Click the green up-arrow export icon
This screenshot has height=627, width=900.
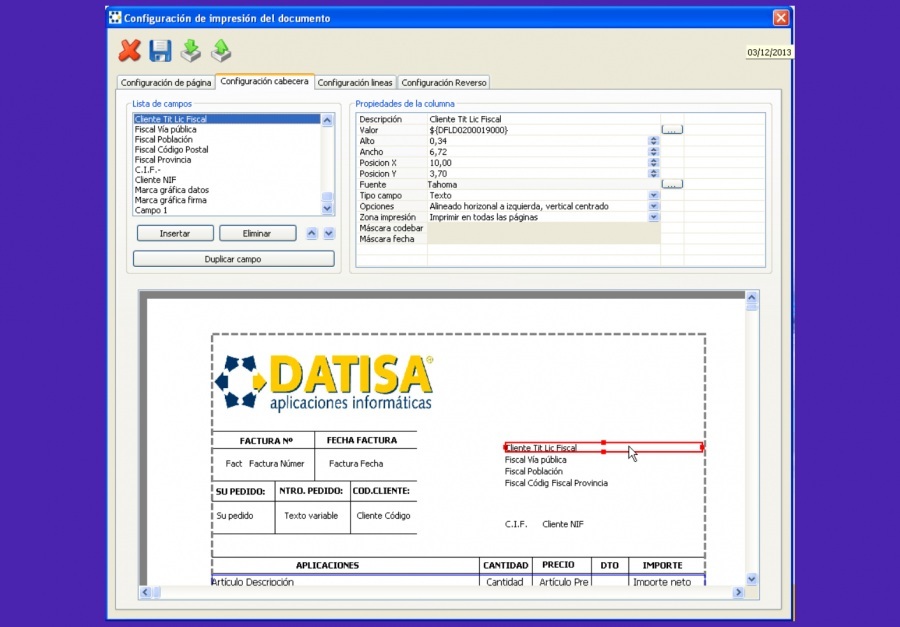(x=221, y=51)
